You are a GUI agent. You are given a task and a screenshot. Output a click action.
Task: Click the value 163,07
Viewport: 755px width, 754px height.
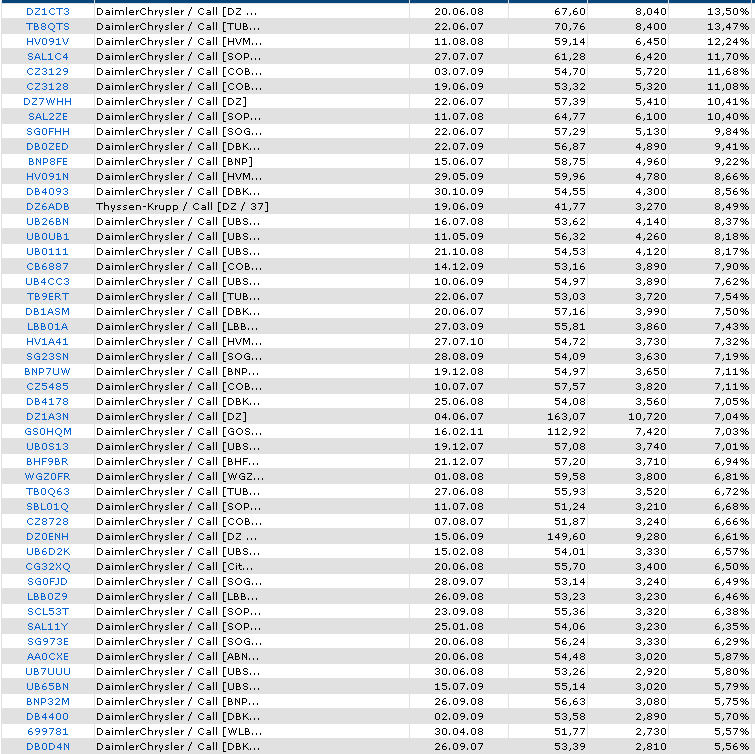coord(566,416)
